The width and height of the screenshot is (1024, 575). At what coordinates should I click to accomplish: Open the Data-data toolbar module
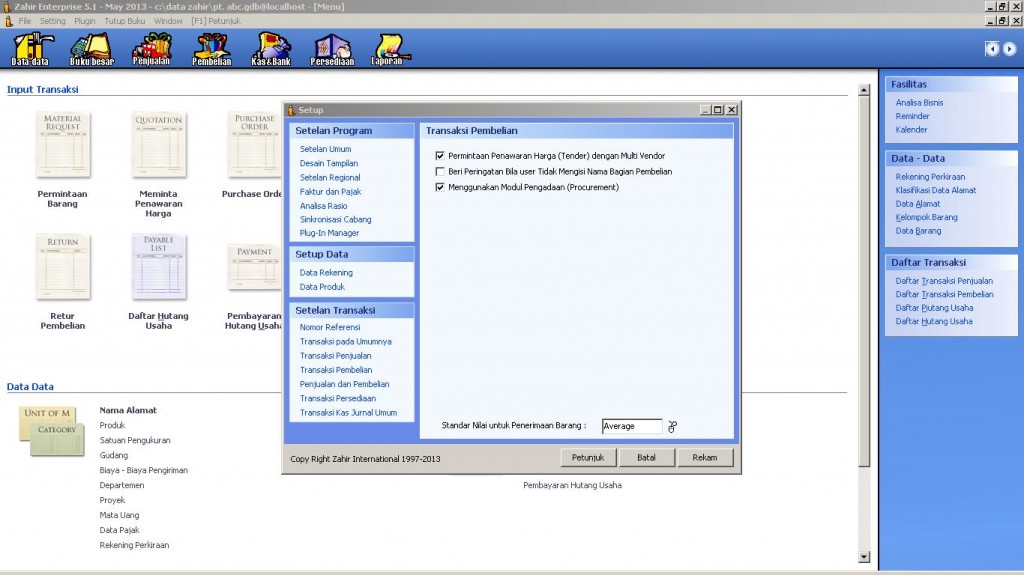[30, 48]
